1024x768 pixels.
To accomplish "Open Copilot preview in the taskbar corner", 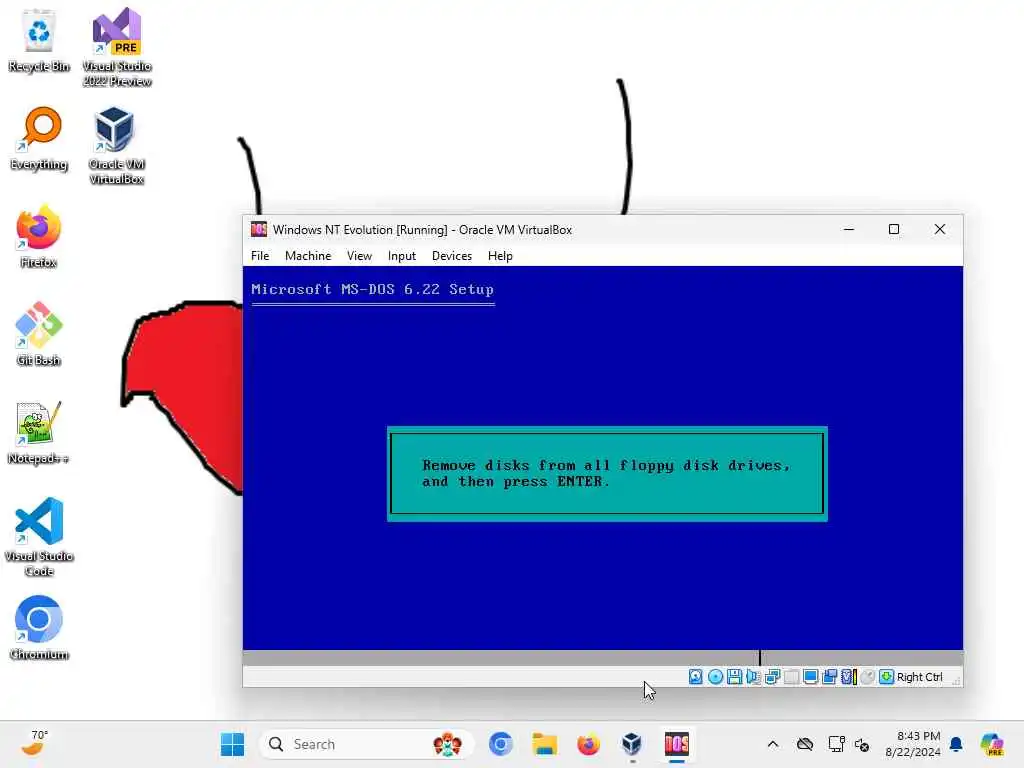I will click(992, 744).
